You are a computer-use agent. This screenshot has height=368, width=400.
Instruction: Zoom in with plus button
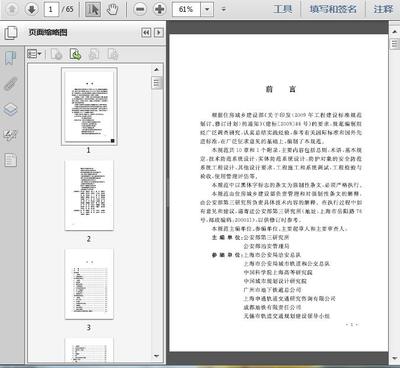tap(160, 9)
